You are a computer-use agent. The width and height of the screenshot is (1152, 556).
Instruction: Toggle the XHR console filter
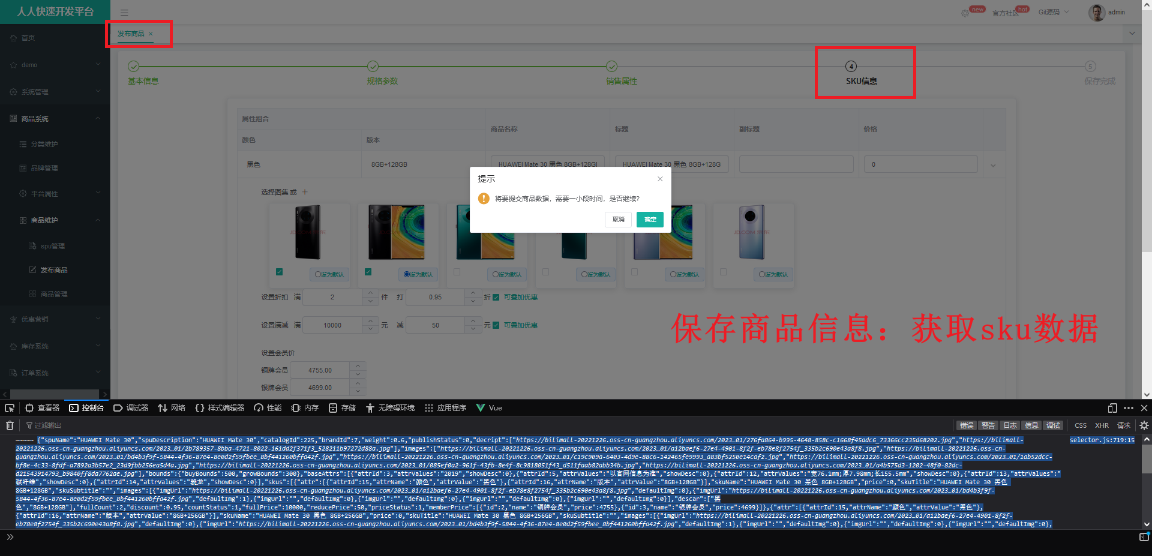(1101, 425)
